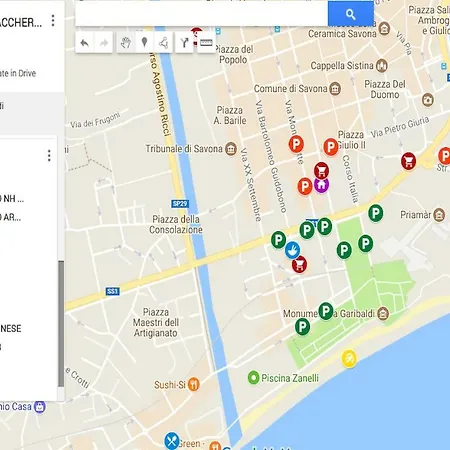The height and width of the screenshot is (450, 450).
Task: Click the Tribunale di Savona place icon
Action: coord(231,149)
